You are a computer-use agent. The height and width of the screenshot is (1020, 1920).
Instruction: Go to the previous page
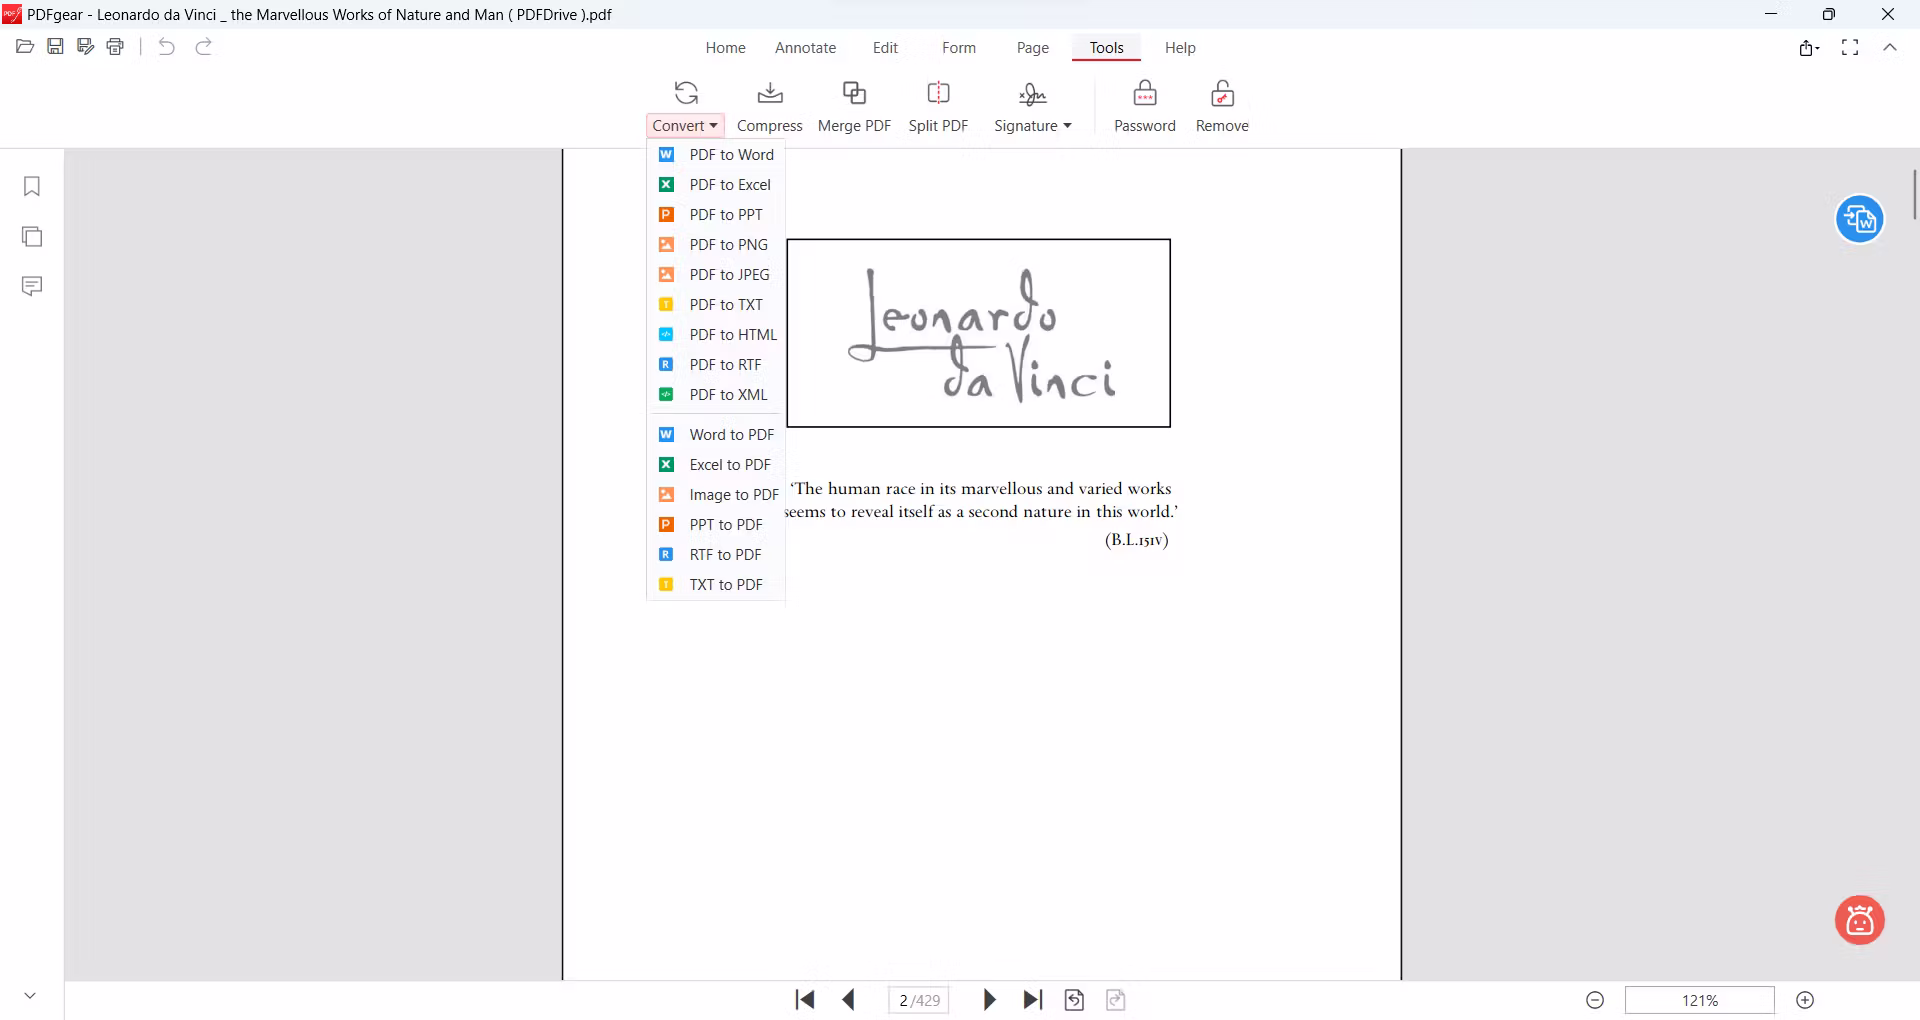[x=849, y=1000]
